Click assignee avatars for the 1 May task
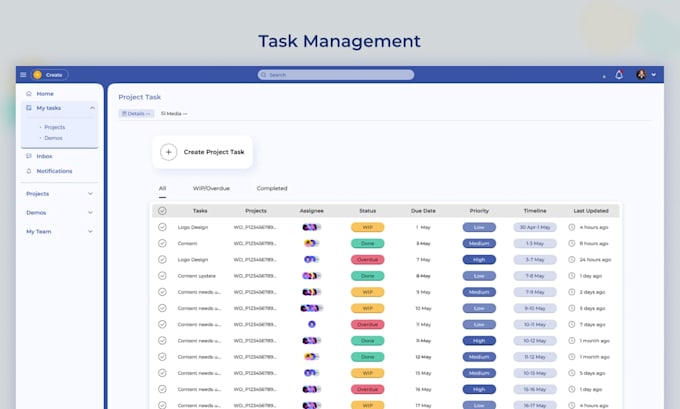 pyautogui.click(x=311, y=227)
